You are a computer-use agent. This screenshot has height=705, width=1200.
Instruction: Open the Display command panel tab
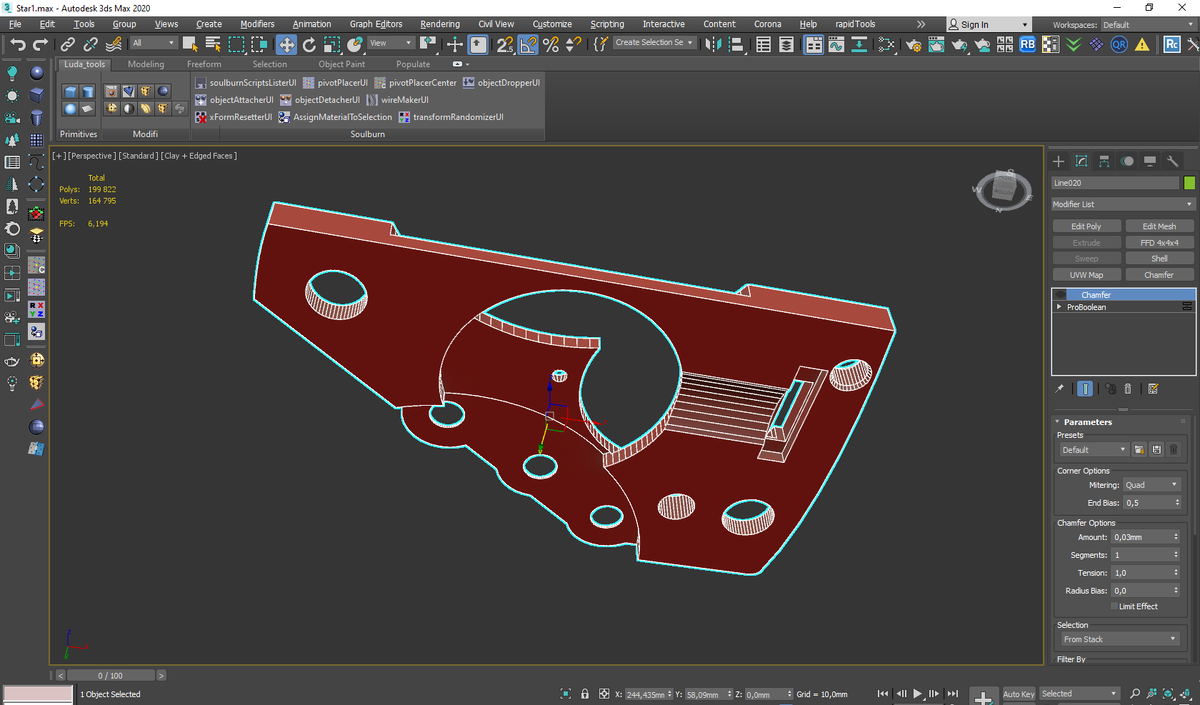click(x=1151, y=161)
